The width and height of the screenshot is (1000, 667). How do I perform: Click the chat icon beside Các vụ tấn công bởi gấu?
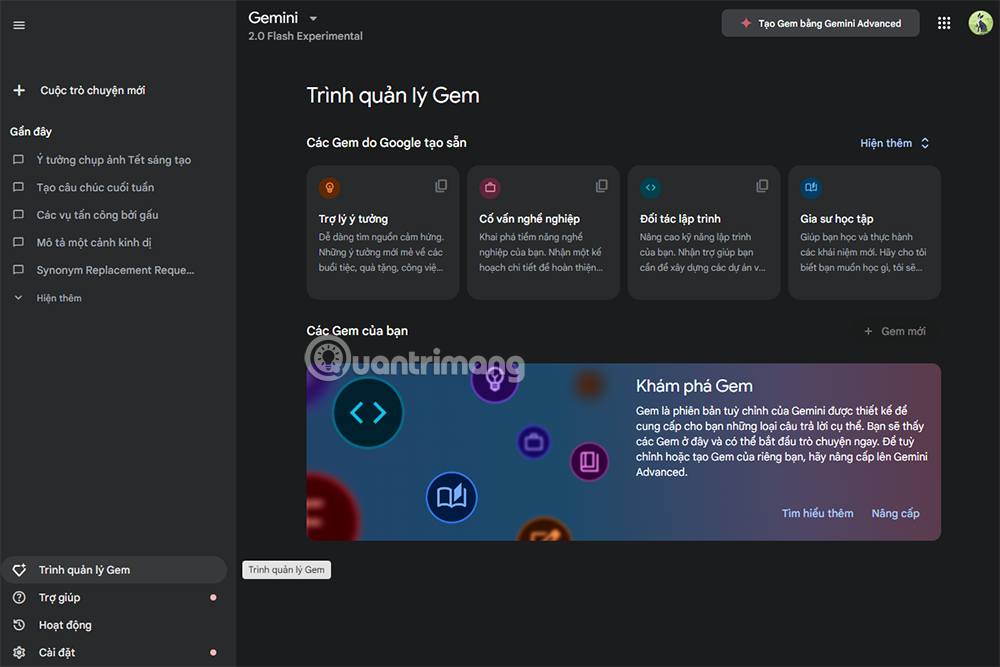[18, 214]
